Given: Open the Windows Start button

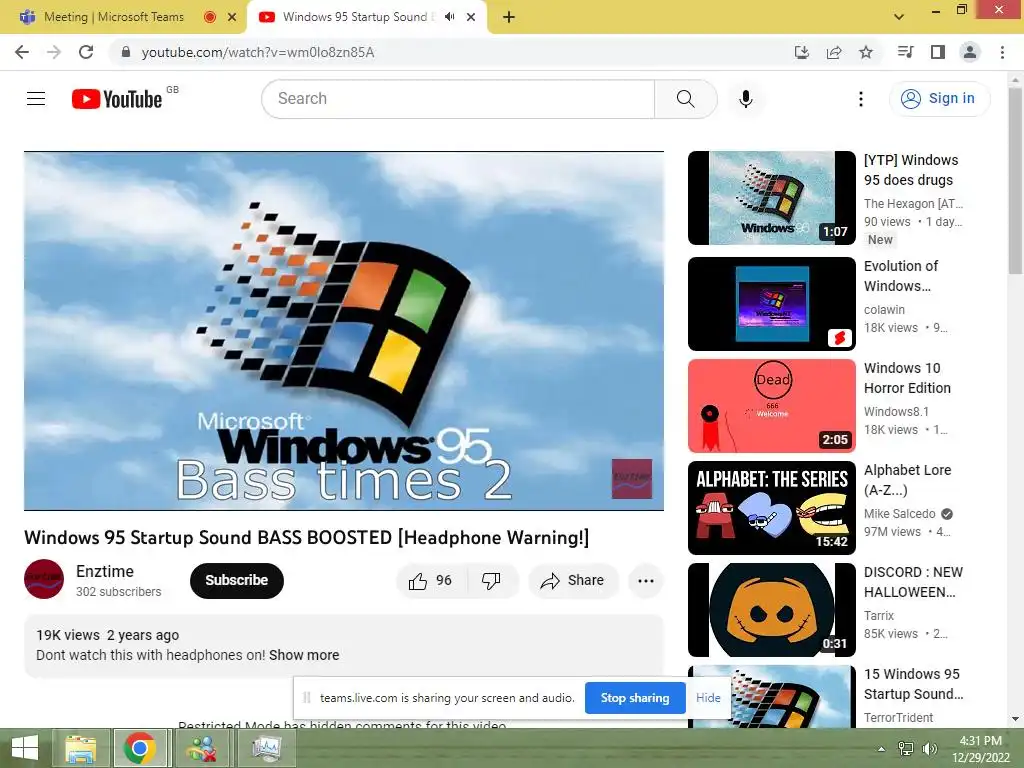Looking at the screenshot, I should pos(25,748).
